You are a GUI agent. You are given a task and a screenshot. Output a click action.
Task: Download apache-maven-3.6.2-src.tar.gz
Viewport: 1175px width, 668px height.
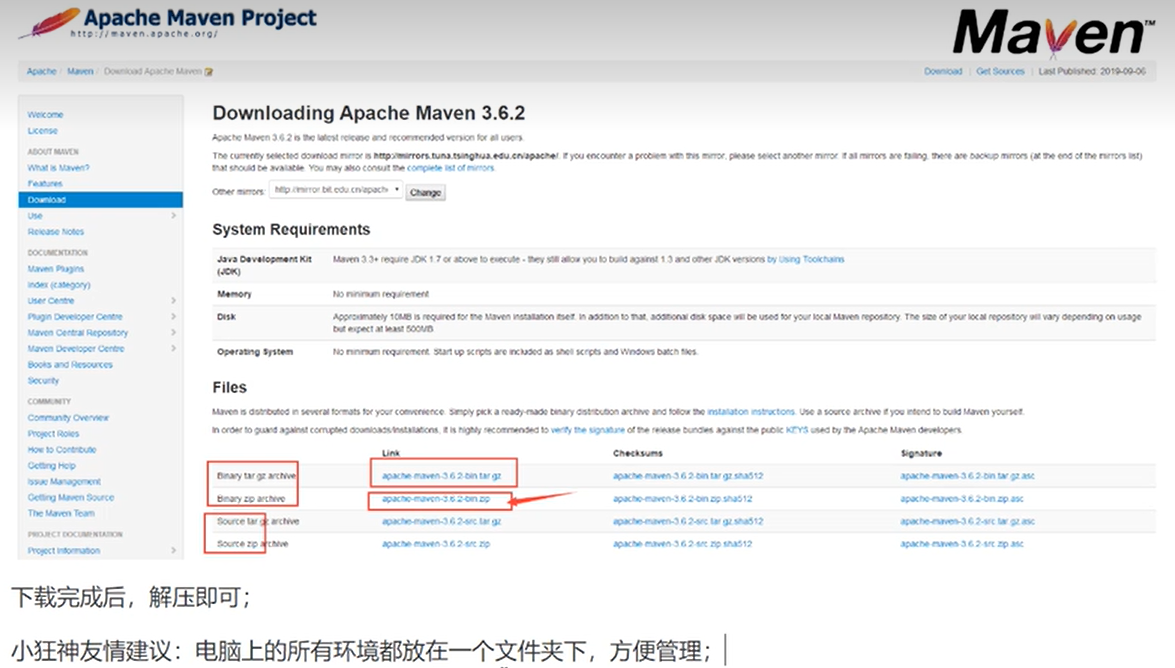[x=441, y=521]
